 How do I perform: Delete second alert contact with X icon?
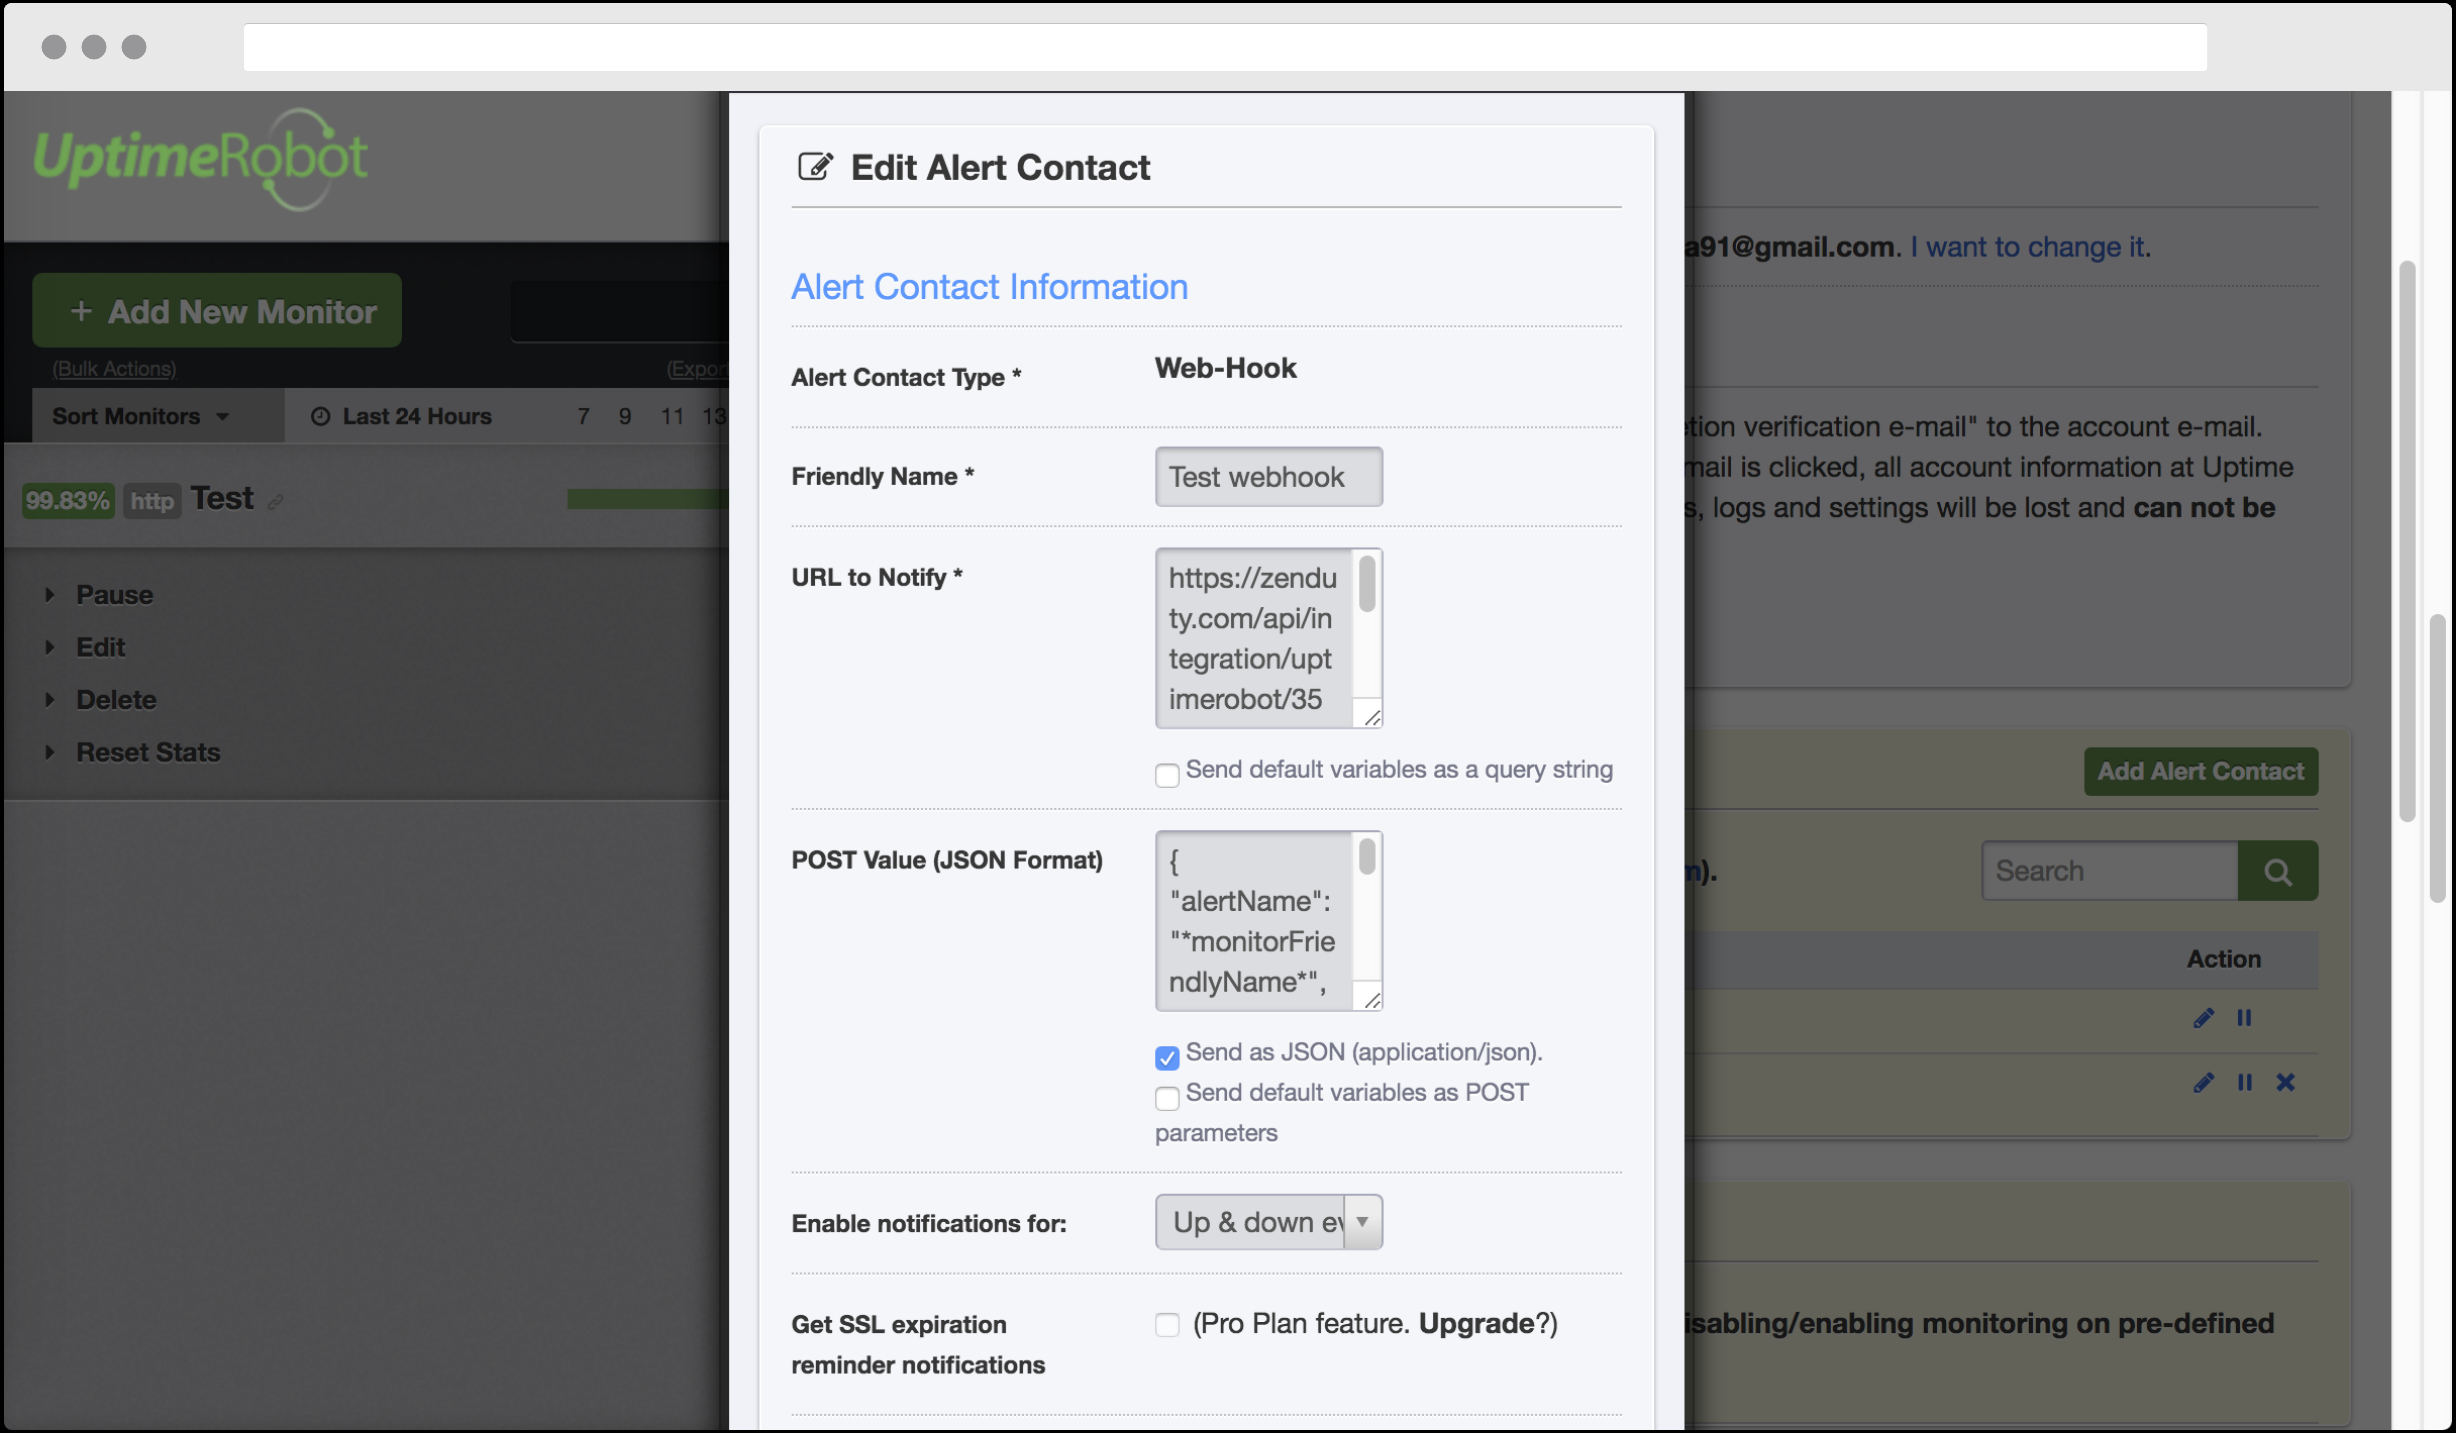pyautogui.click(x=2285, y=1082)
